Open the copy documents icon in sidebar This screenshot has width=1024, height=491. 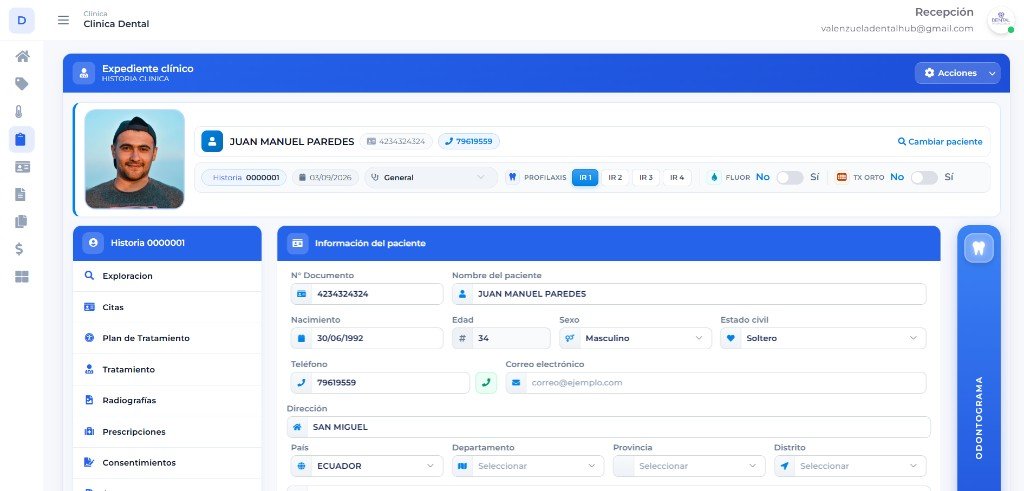(21, 222)
